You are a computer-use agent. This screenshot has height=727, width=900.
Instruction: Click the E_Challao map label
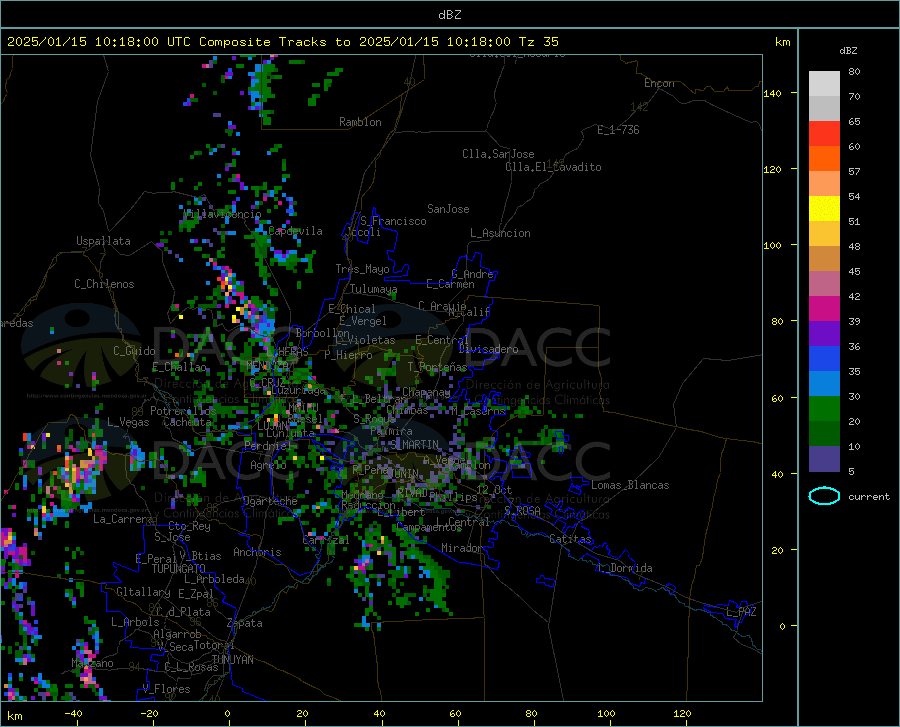[179, 367]
